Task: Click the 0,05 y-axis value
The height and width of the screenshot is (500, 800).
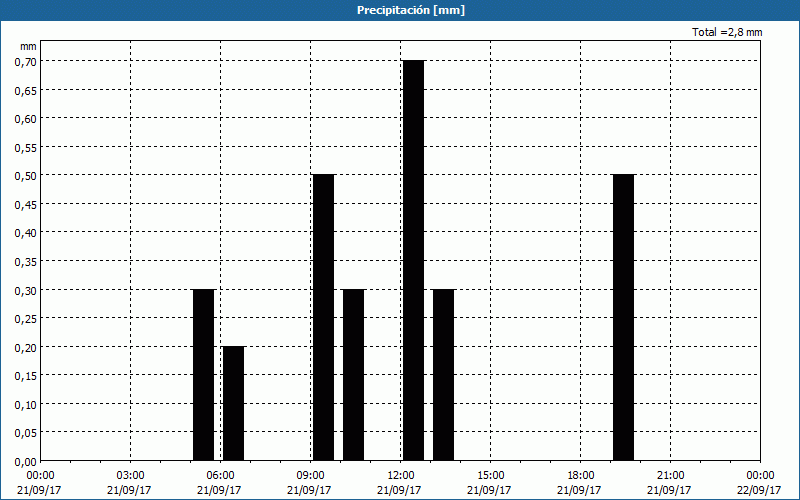Action: tap(26, 433)
